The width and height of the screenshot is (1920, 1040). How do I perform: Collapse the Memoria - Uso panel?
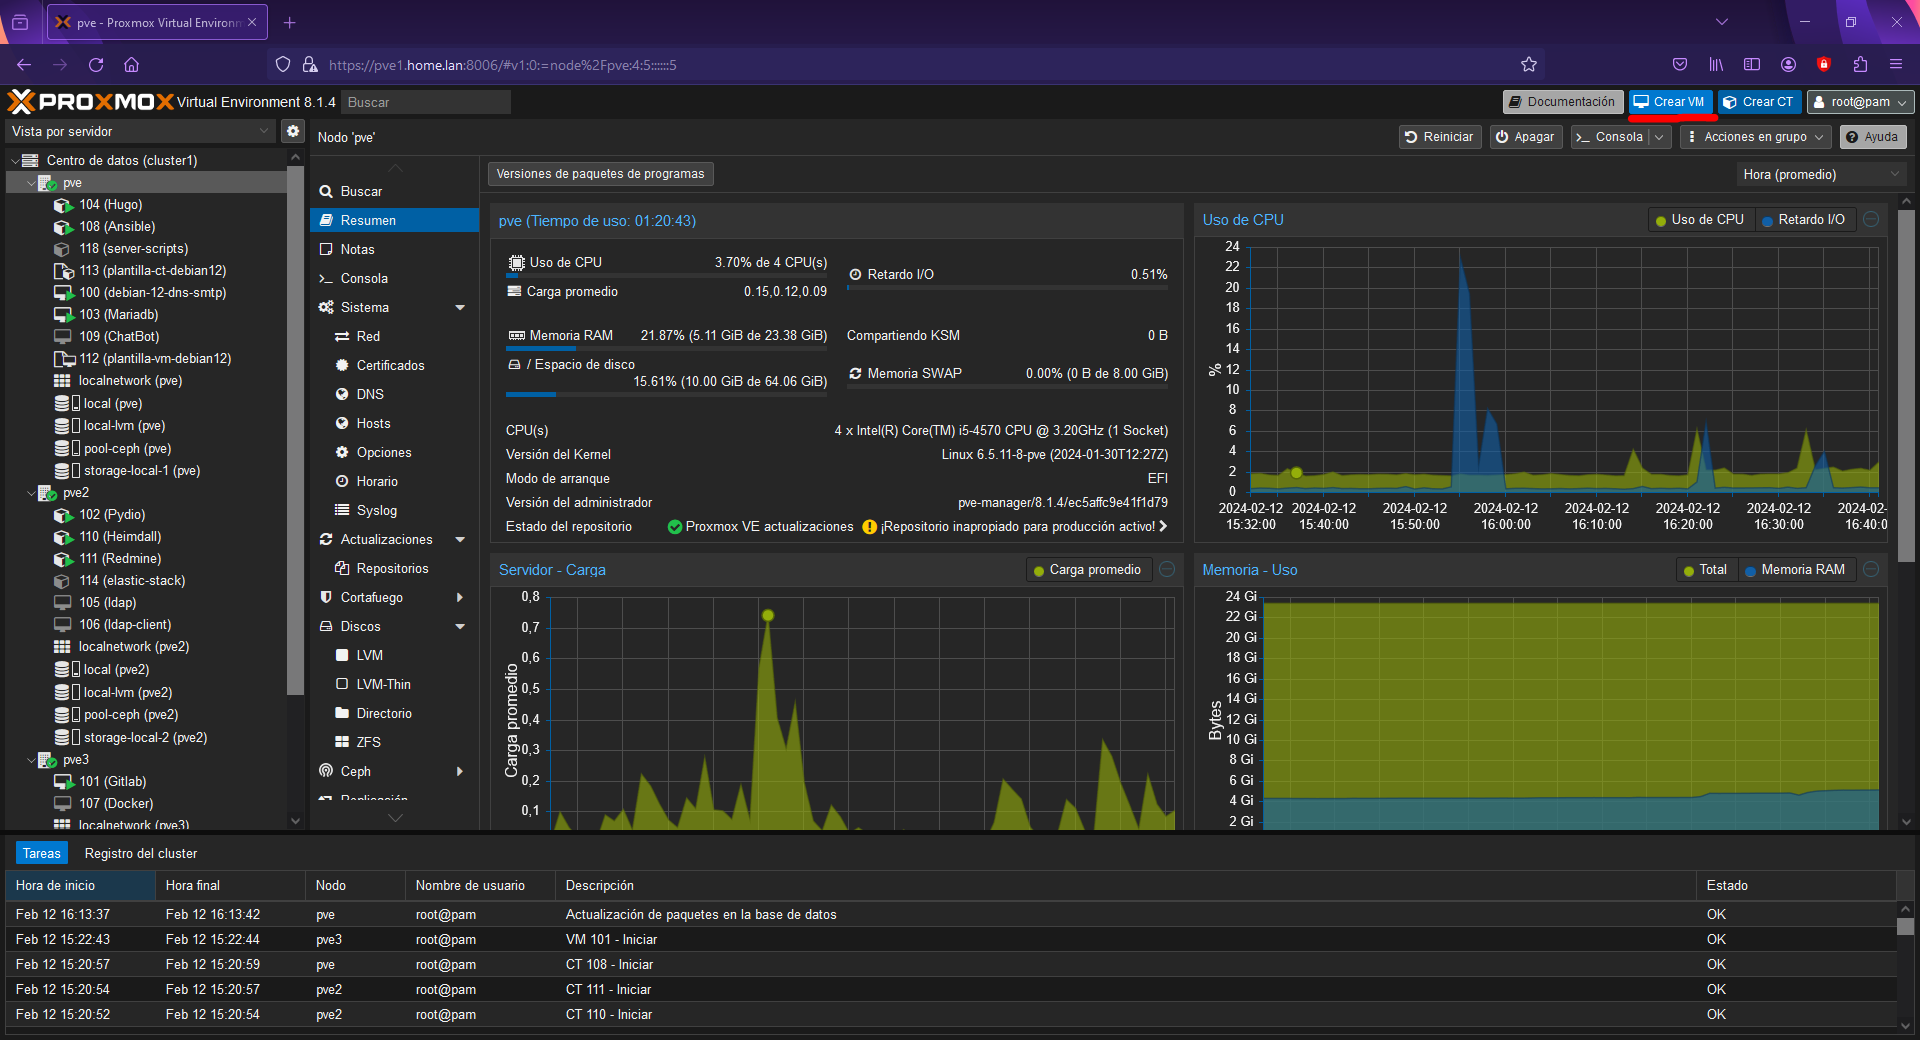(1871, 570)
